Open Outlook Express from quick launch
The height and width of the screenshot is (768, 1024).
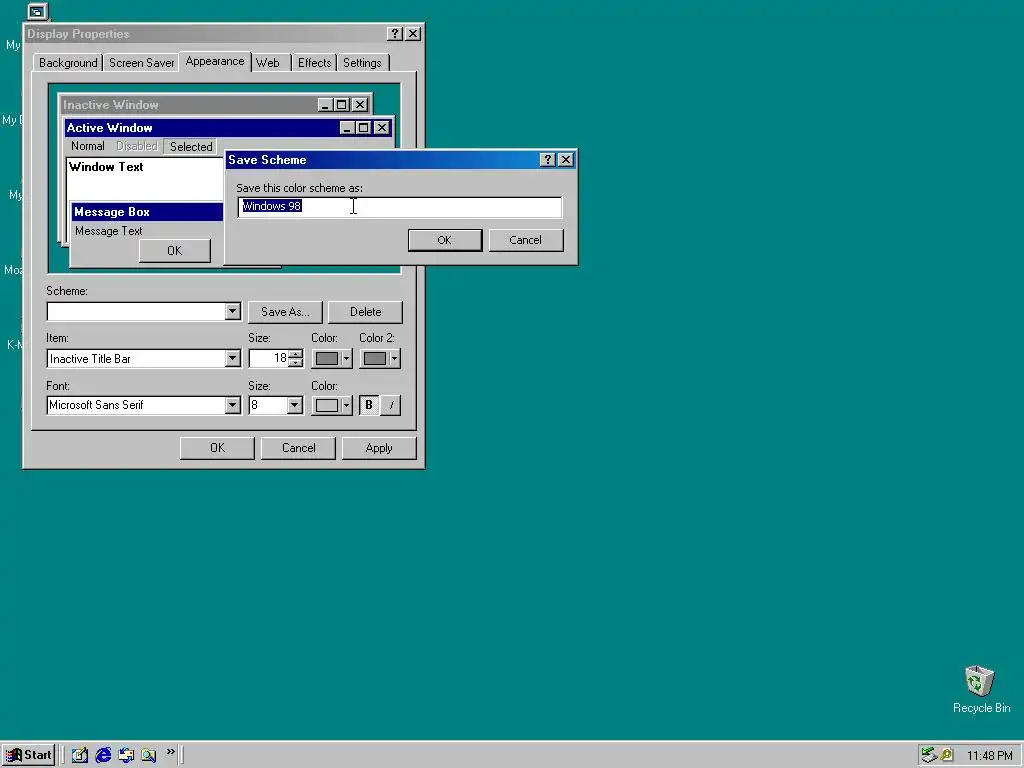coord(126,756)
